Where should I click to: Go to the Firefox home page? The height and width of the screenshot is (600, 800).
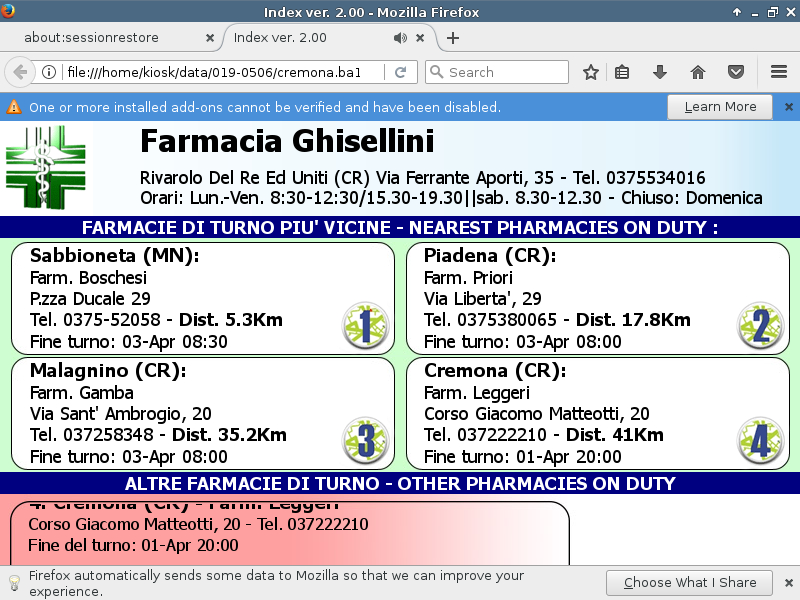(698, 72)
